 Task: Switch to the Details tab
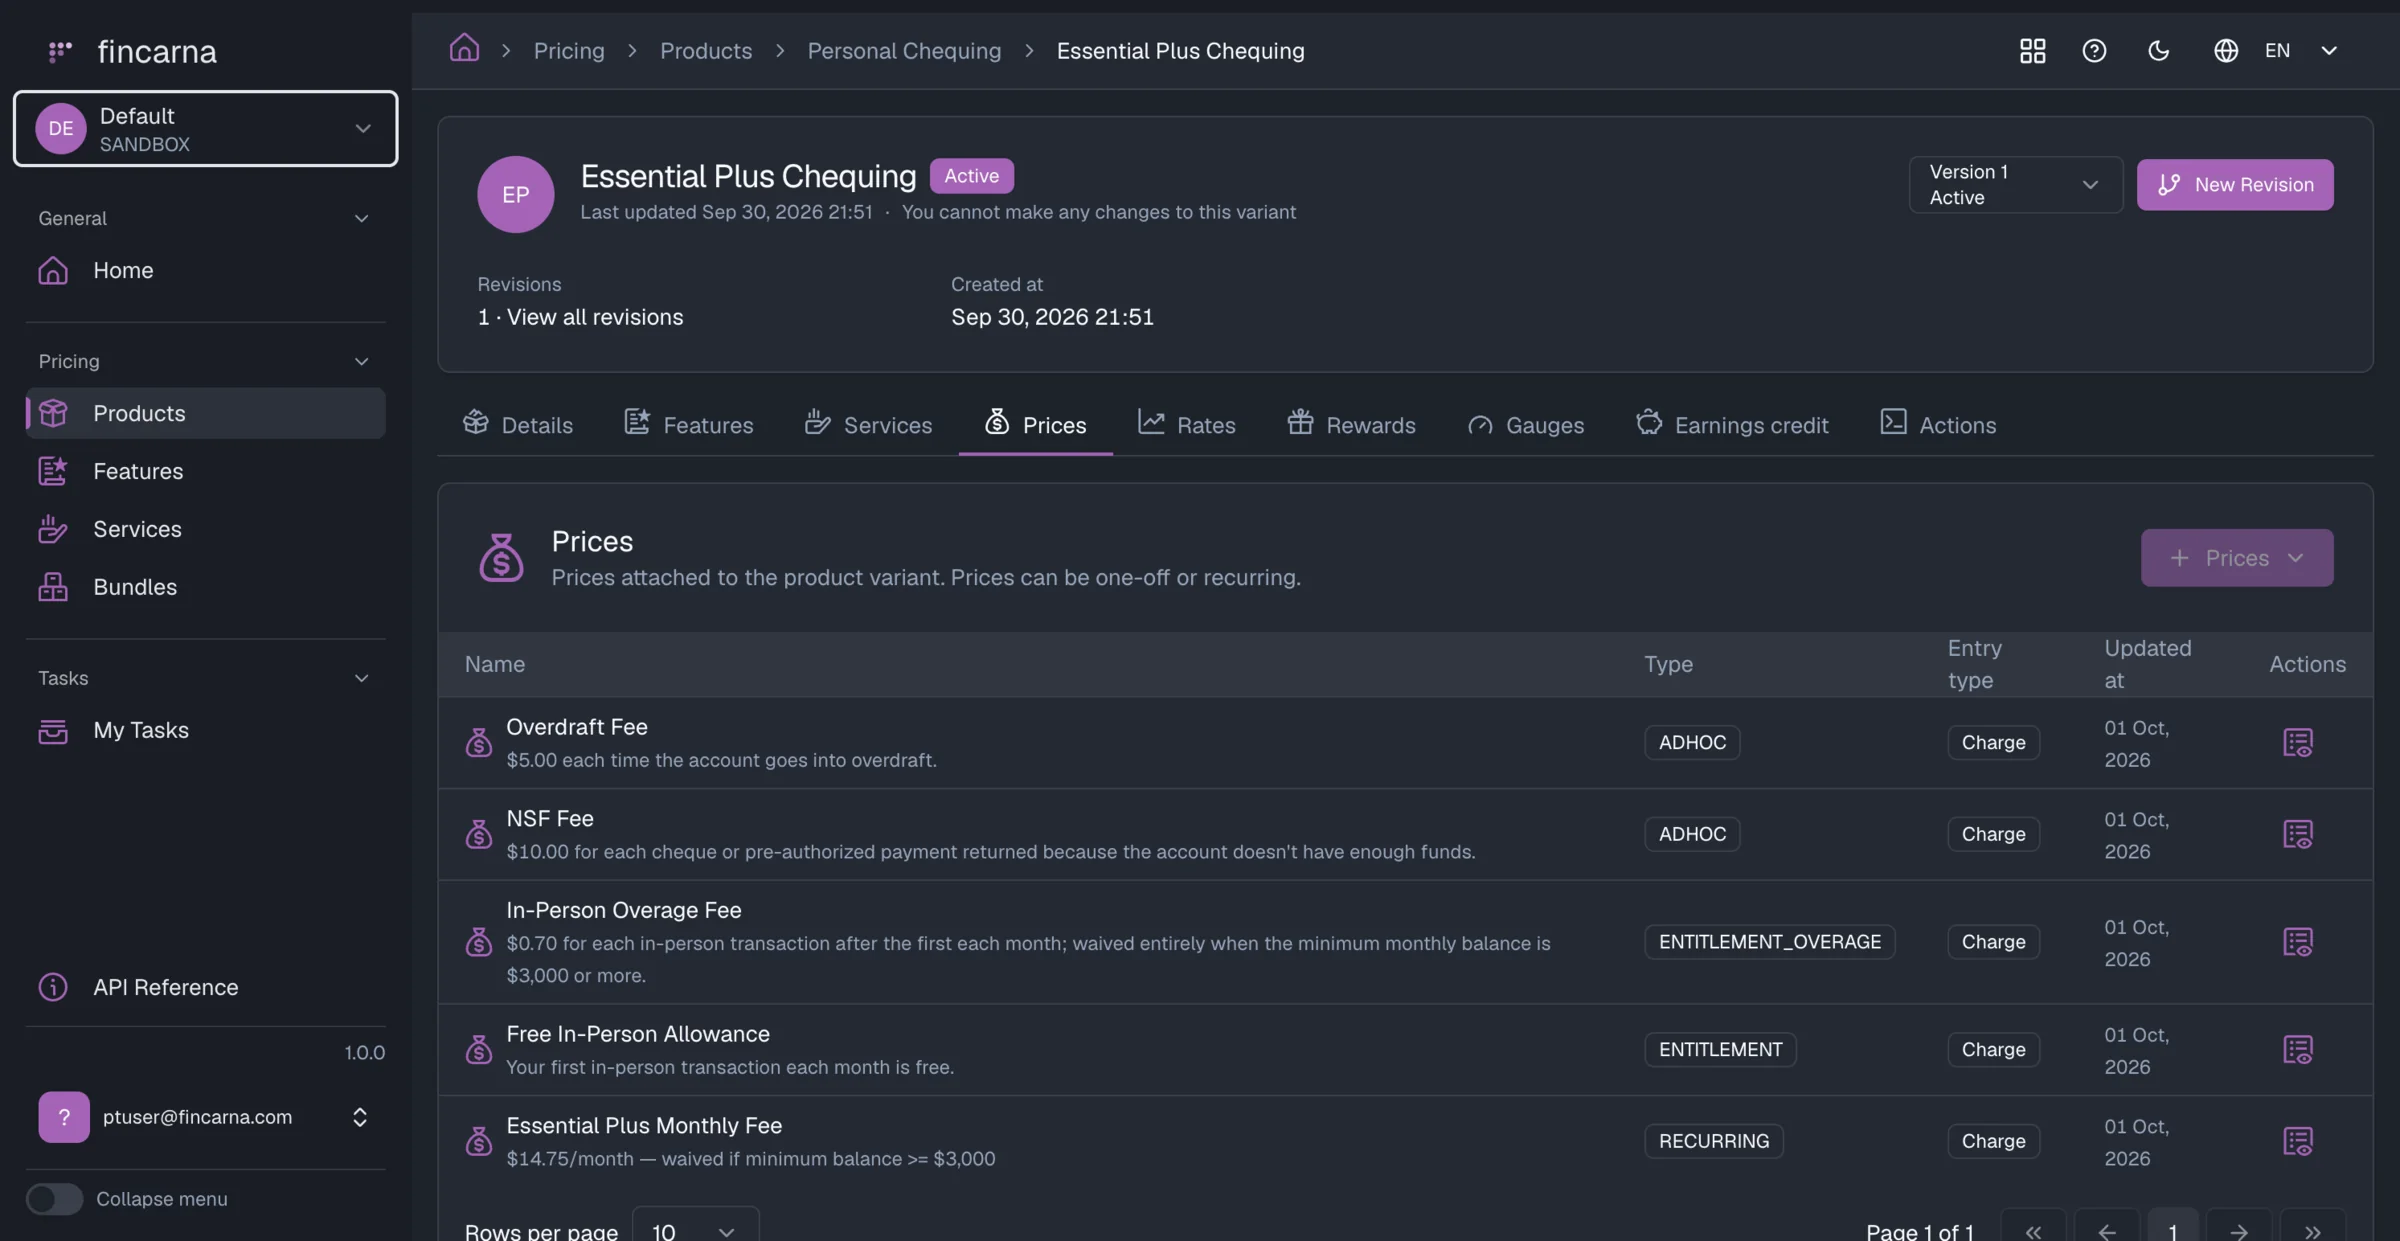click(518, 425)
